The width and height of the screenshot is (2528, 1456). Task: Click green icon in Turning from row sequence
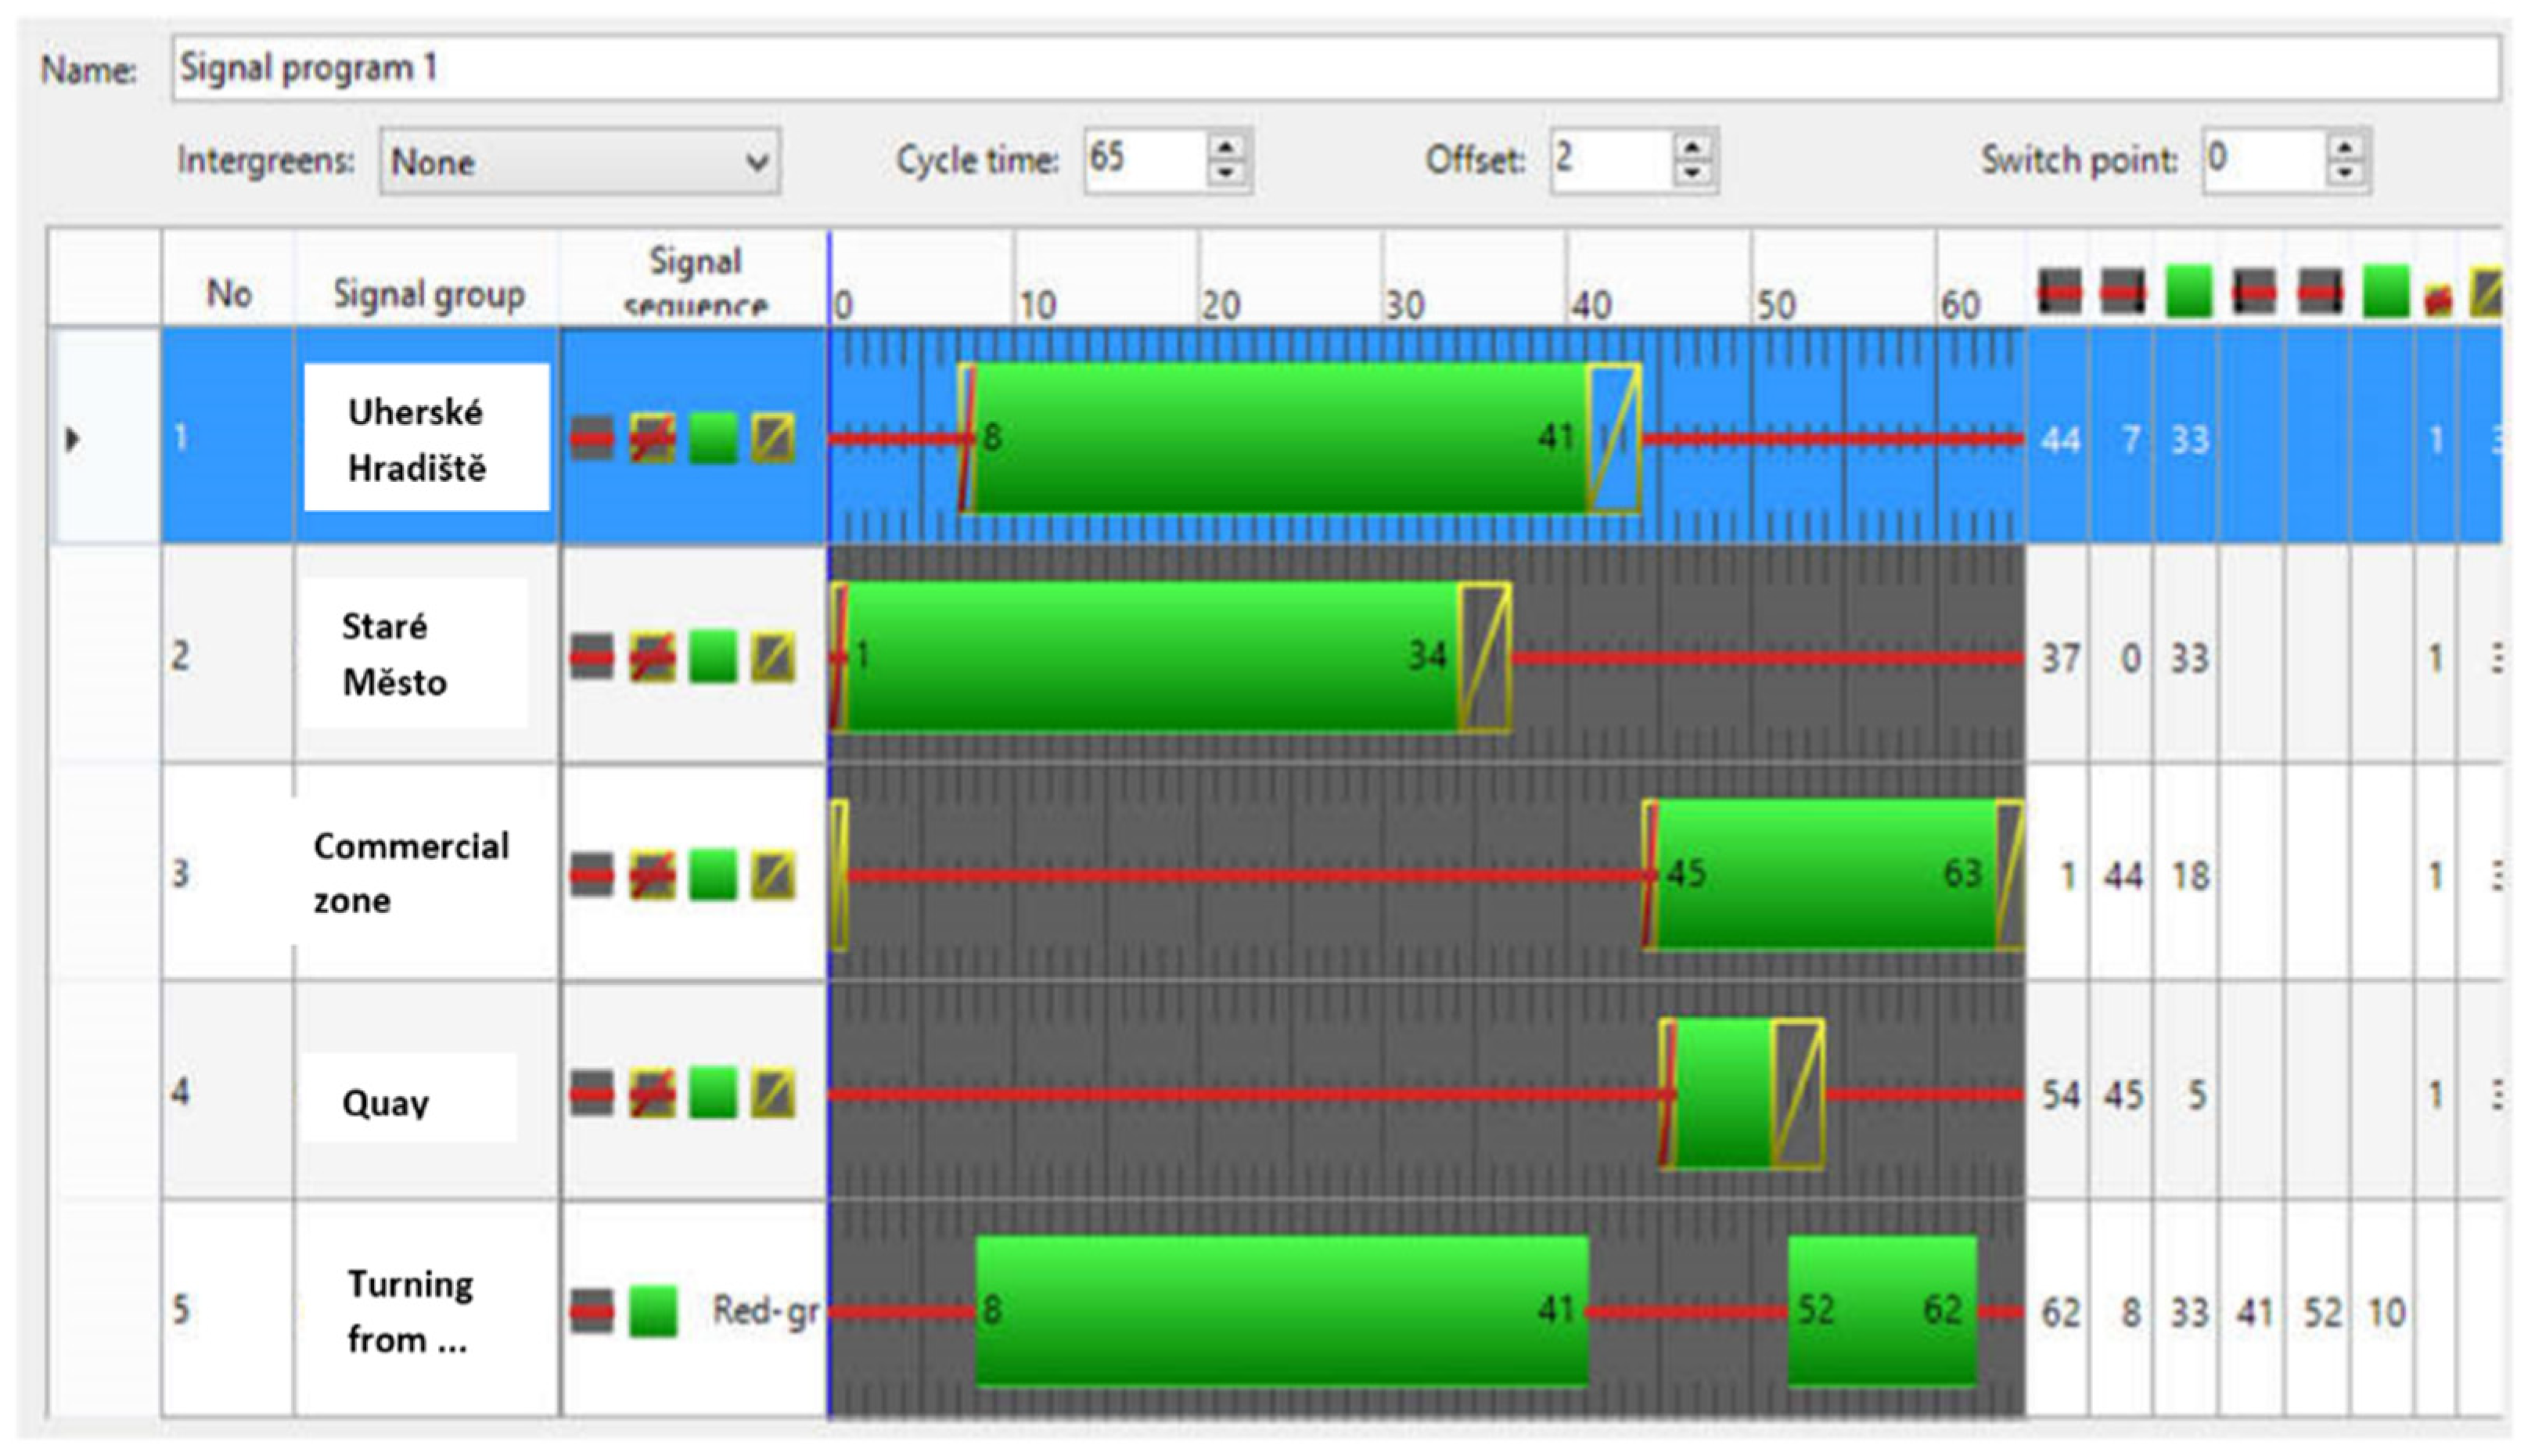point(652,1311)
